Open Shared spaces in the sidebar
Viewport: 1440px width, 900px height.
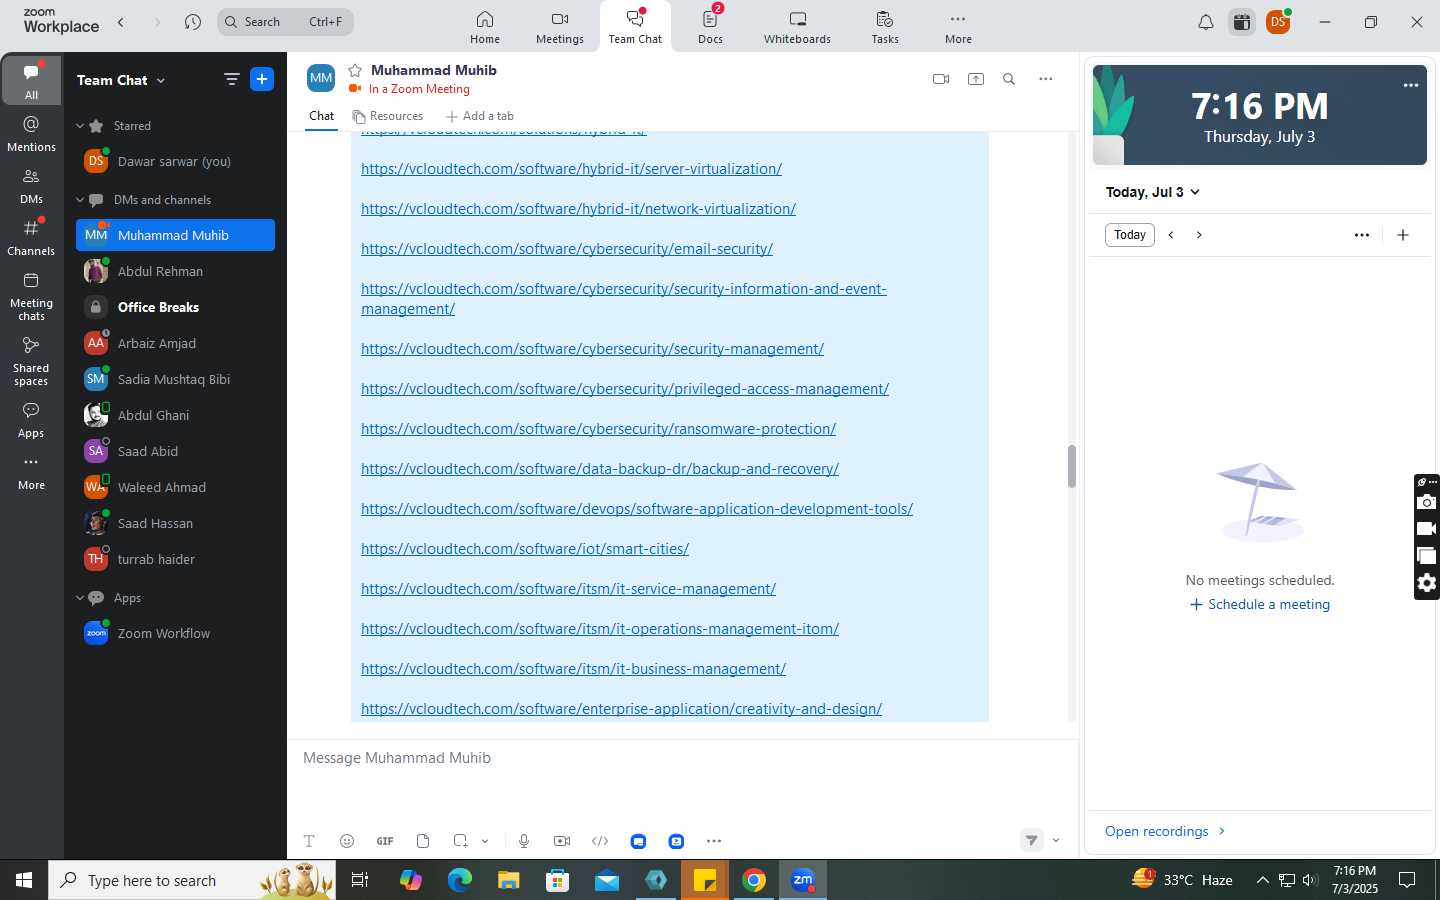31,361
